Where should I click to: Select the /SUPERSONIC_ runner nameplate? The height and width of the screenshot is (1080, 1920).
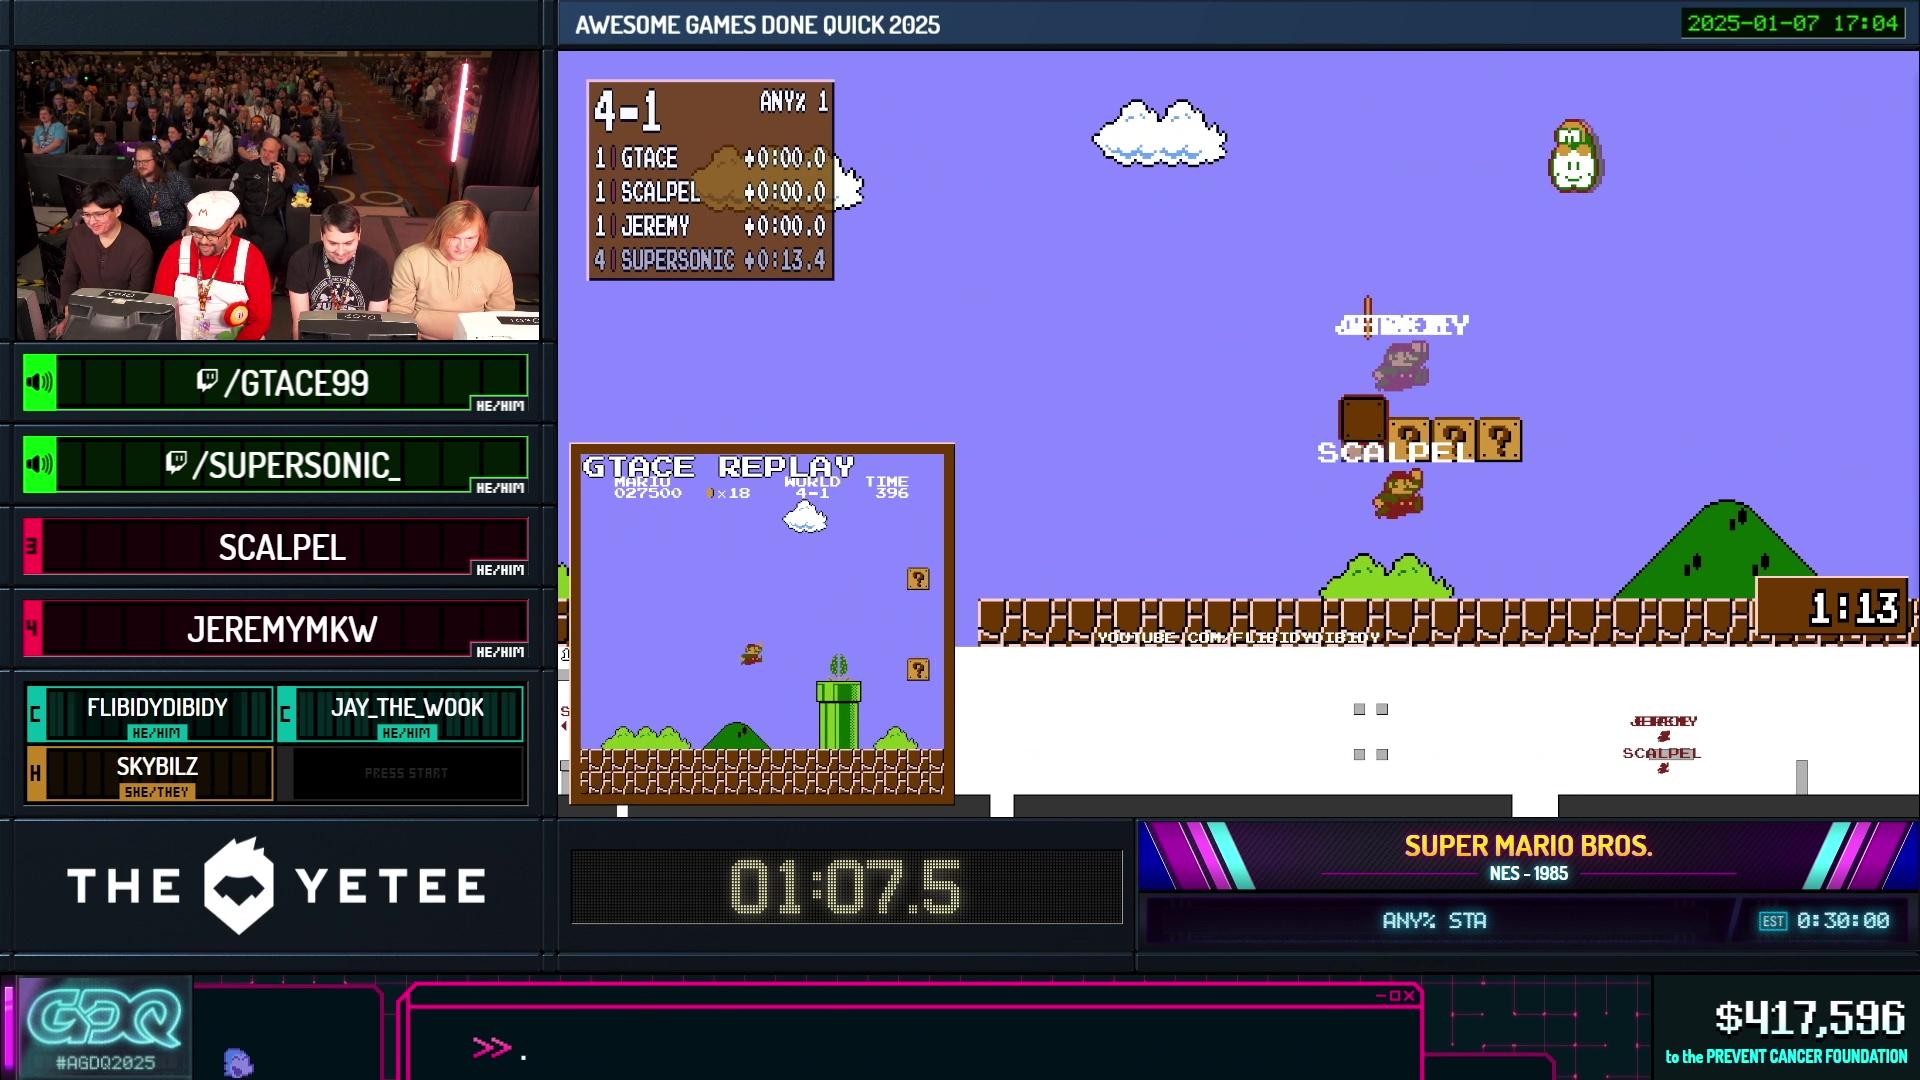pyautogui.click(x=276, y=464)
